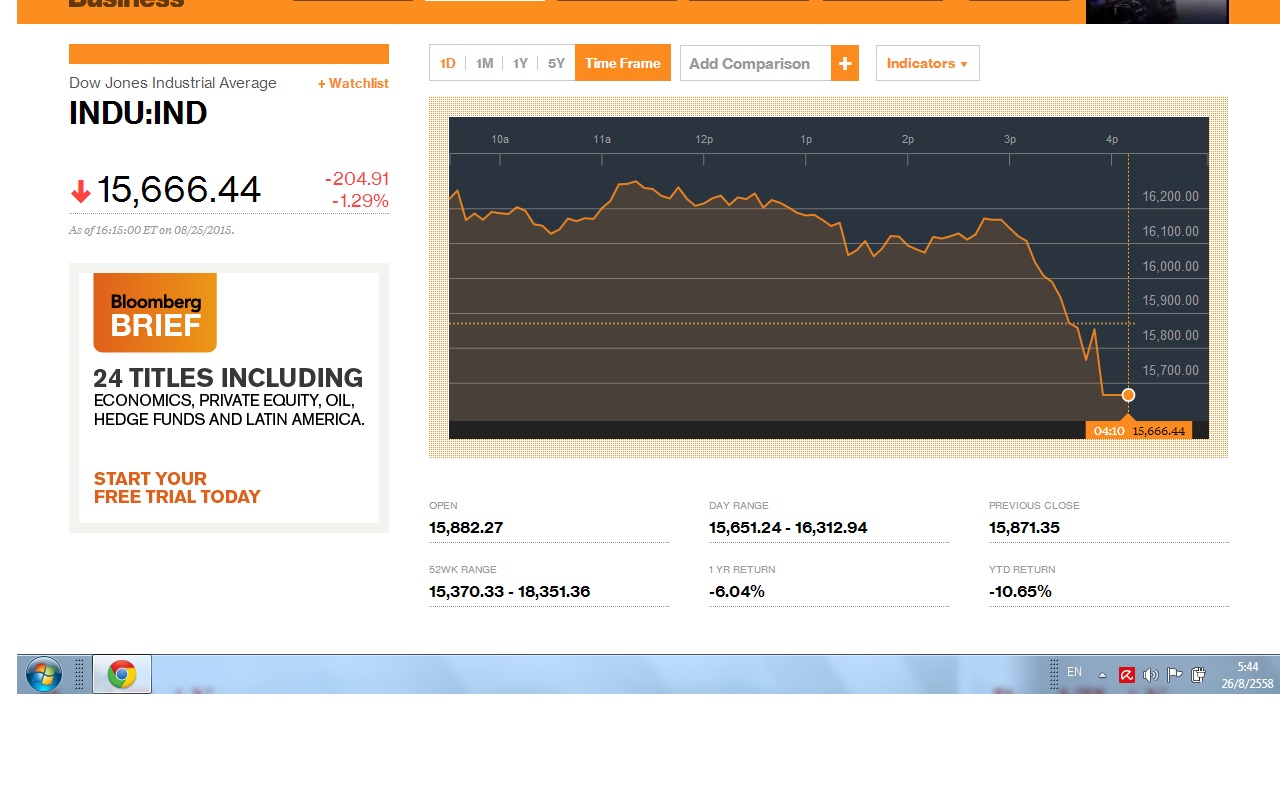Open the Windows Start menu
This screenshot has width=1280, height=800.
click(x=44, y=675)
